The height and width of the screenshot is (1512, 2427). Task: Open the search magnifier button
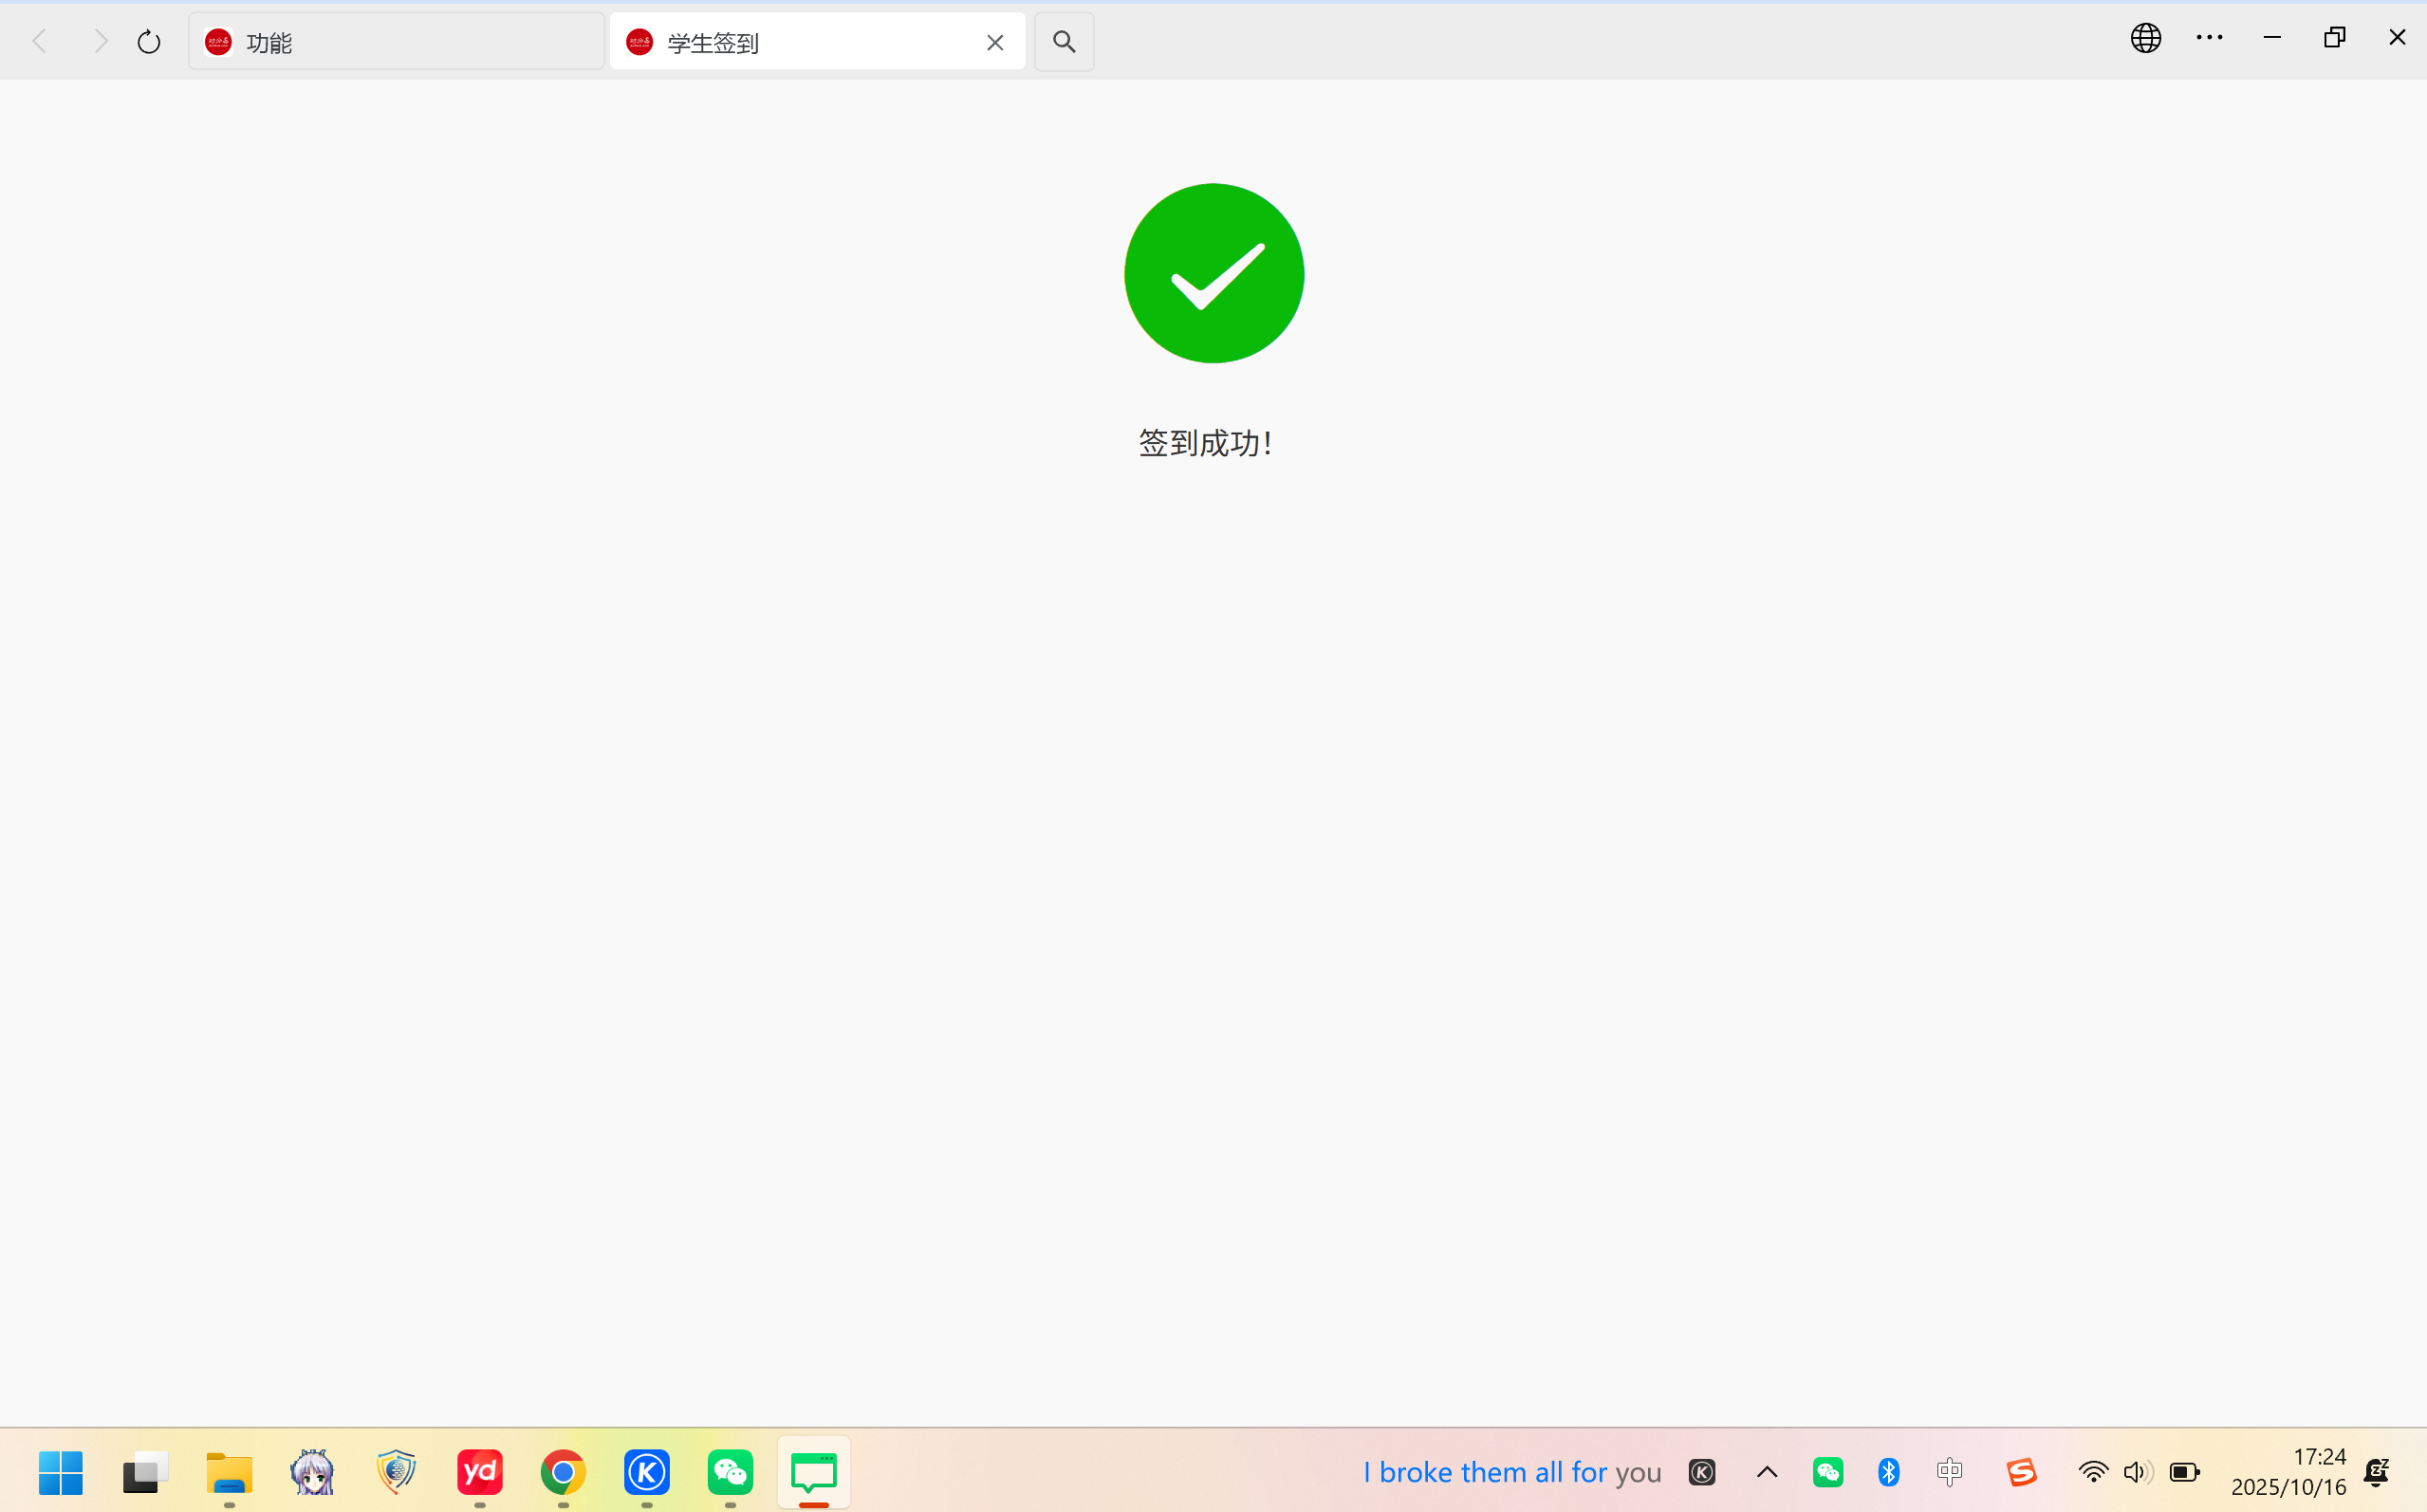coord(1063,42)
